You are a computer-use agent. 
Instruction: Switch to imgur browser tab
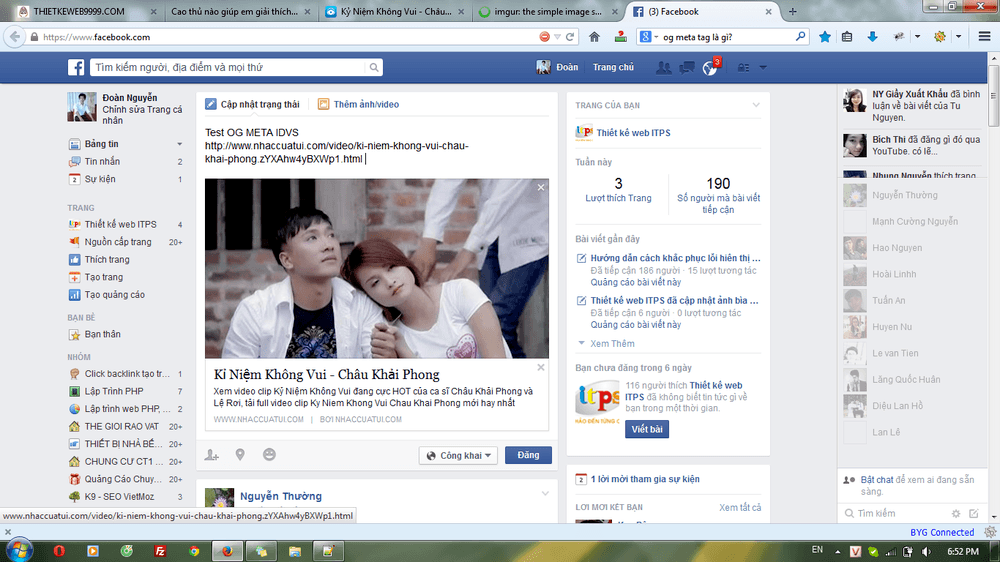coord(547,11)
